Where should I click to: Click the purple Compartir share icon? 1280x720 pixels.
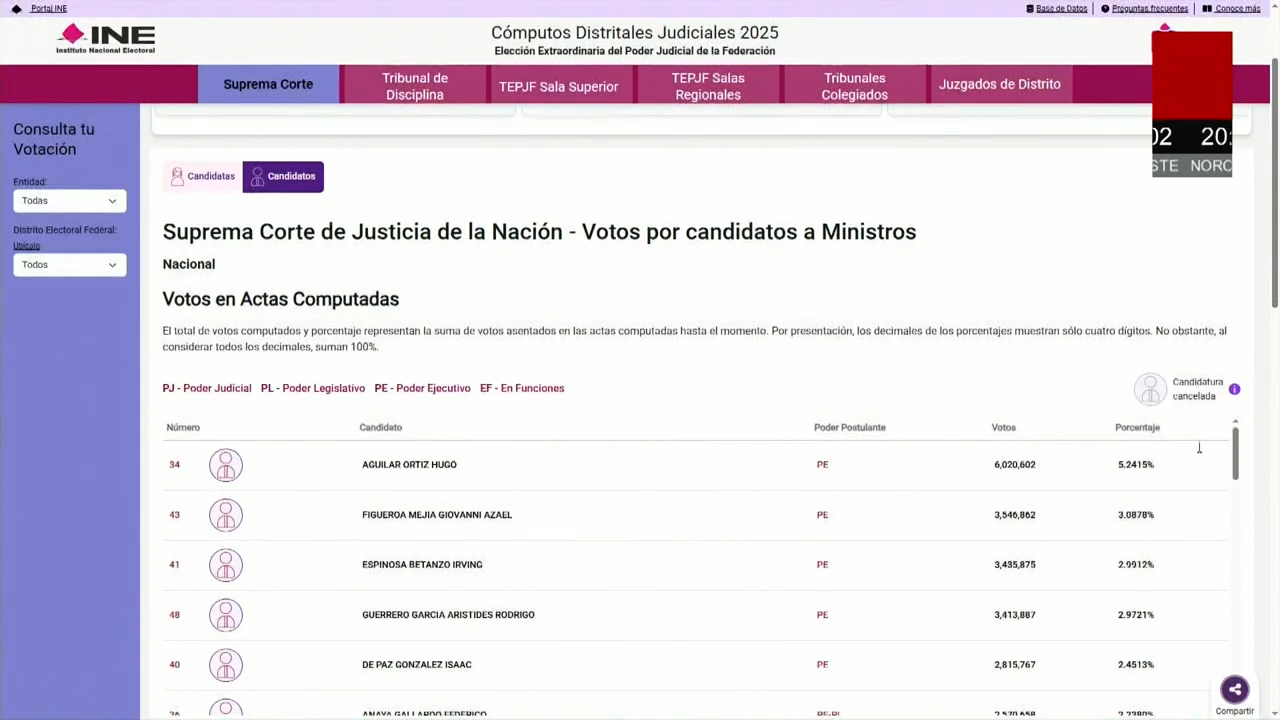coord(1234,689)
